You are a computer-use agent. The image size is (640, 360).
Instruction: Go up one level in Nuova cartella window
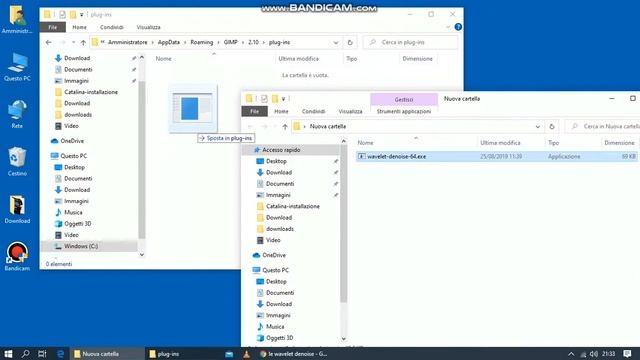[x=285, y=127]
